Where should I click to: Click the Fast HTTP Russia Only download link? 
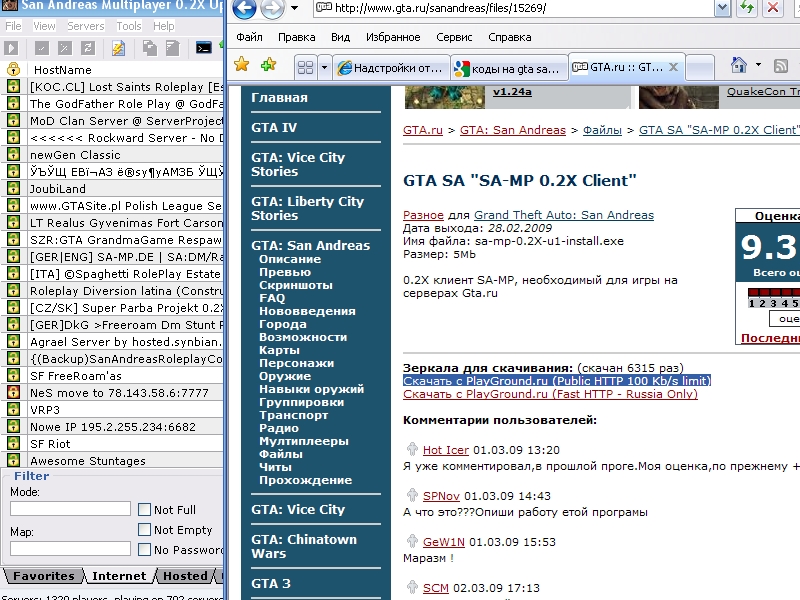pyautogui.click(x=550, y=394)
